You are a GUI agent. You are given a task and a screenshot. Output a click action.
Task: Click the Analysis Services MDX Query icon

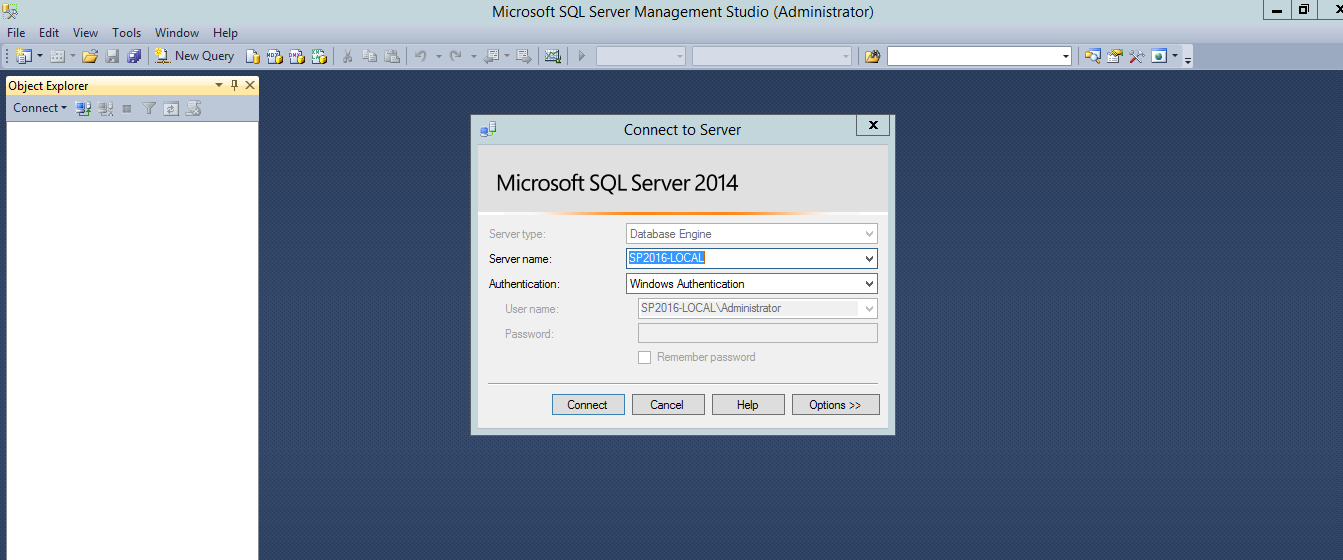coord(275,56)
